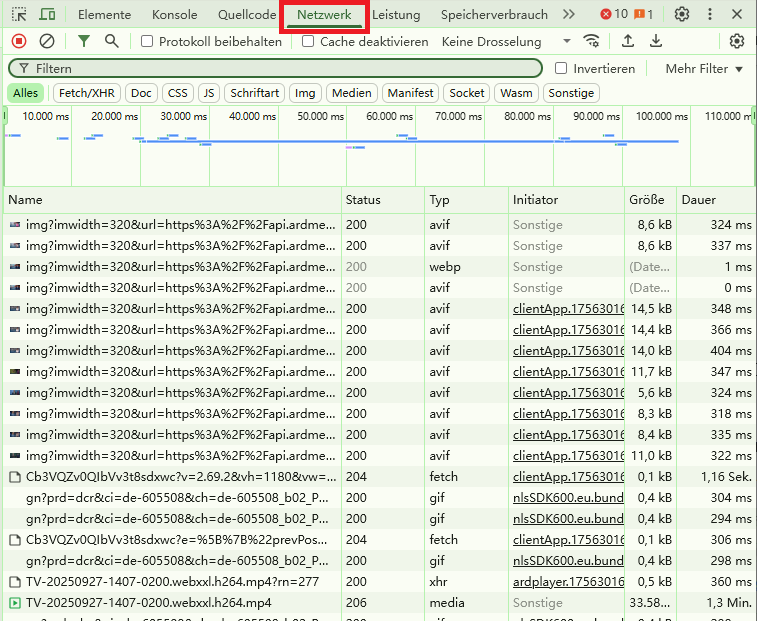Open network conditions wifi icon
The height and width of the screenshot is (621, 757).
pyautogui.click(x=592, y=41)
